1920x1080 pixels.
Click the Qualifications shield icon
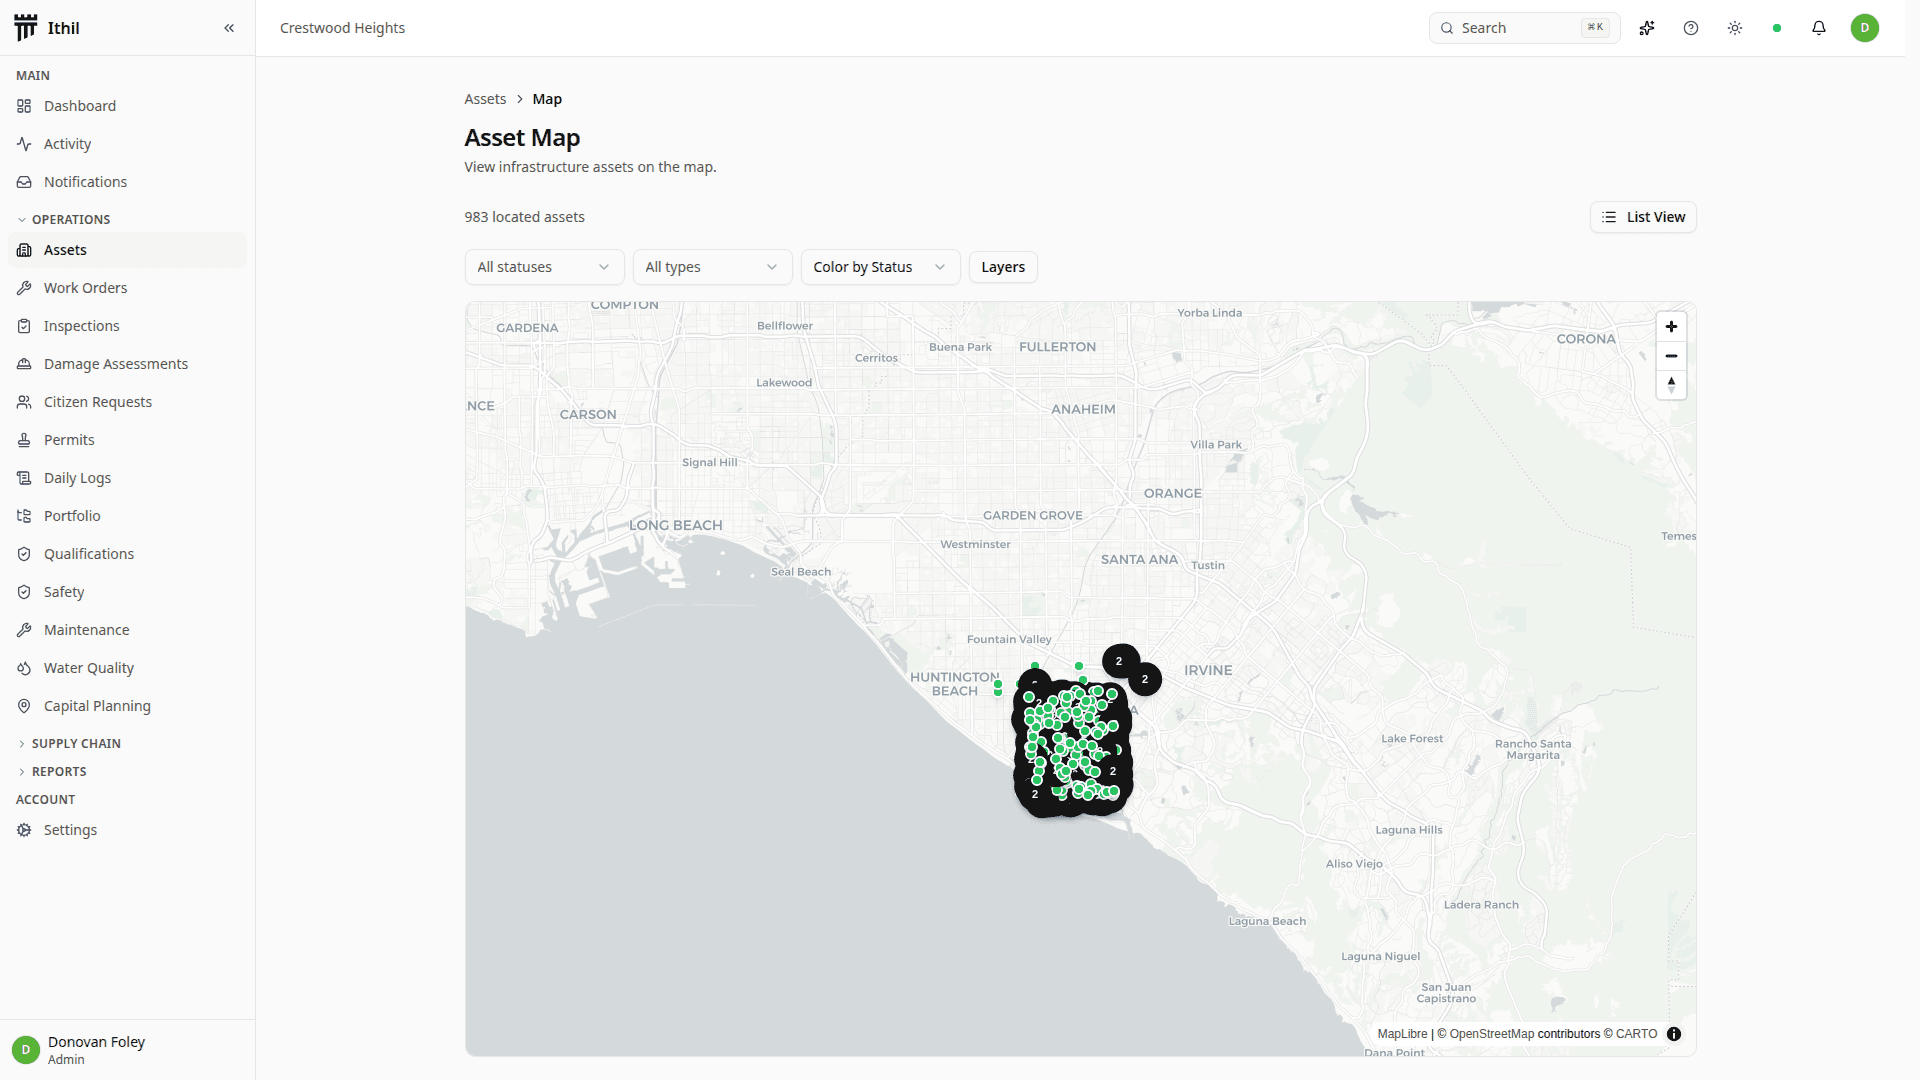tap(24, 554)
